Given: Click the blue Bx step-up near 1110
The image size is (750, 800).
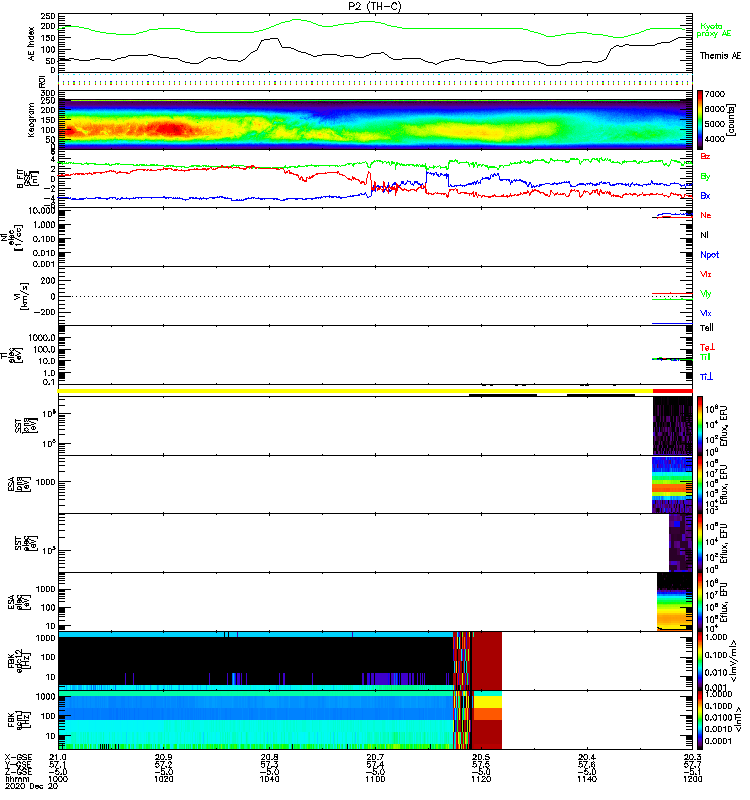Looking at the screenshot, I should (x=427, y=179).
